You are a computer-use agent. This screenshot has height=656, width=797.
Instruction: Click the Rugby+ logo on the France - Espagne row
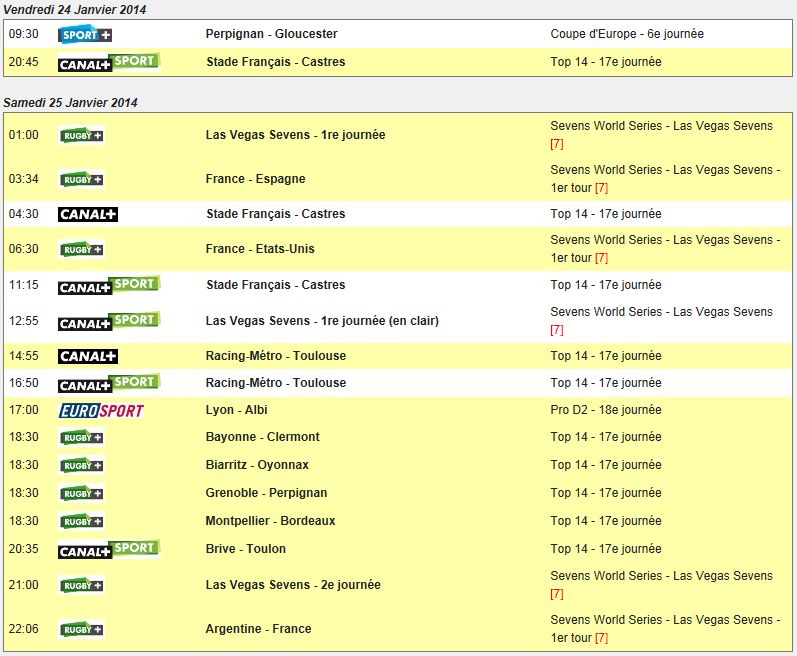(82, 179)
